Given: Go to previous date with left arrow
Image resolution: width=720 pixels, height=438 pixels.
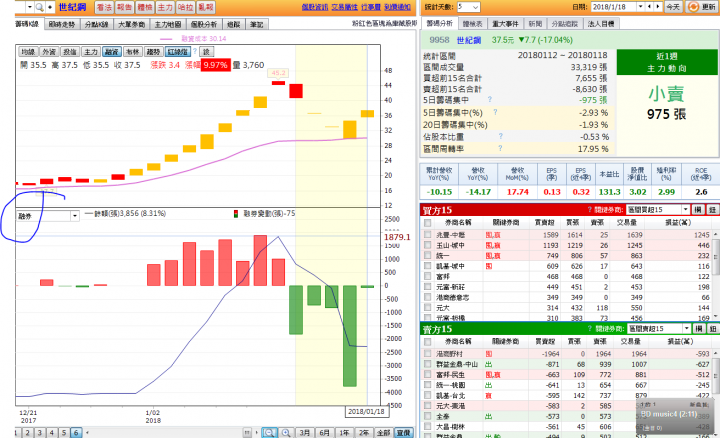Looking at the screenshot, I should click(x=649, y=7).
